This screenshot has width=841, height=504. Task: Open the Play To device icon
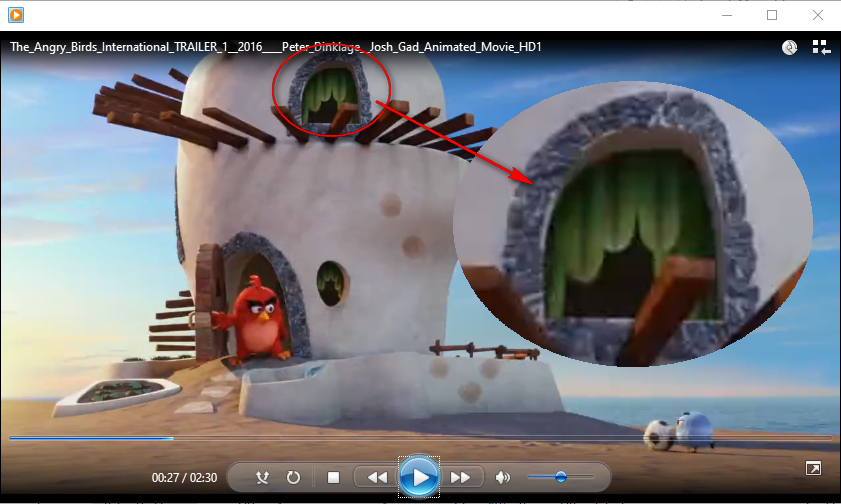click(790, 47)
